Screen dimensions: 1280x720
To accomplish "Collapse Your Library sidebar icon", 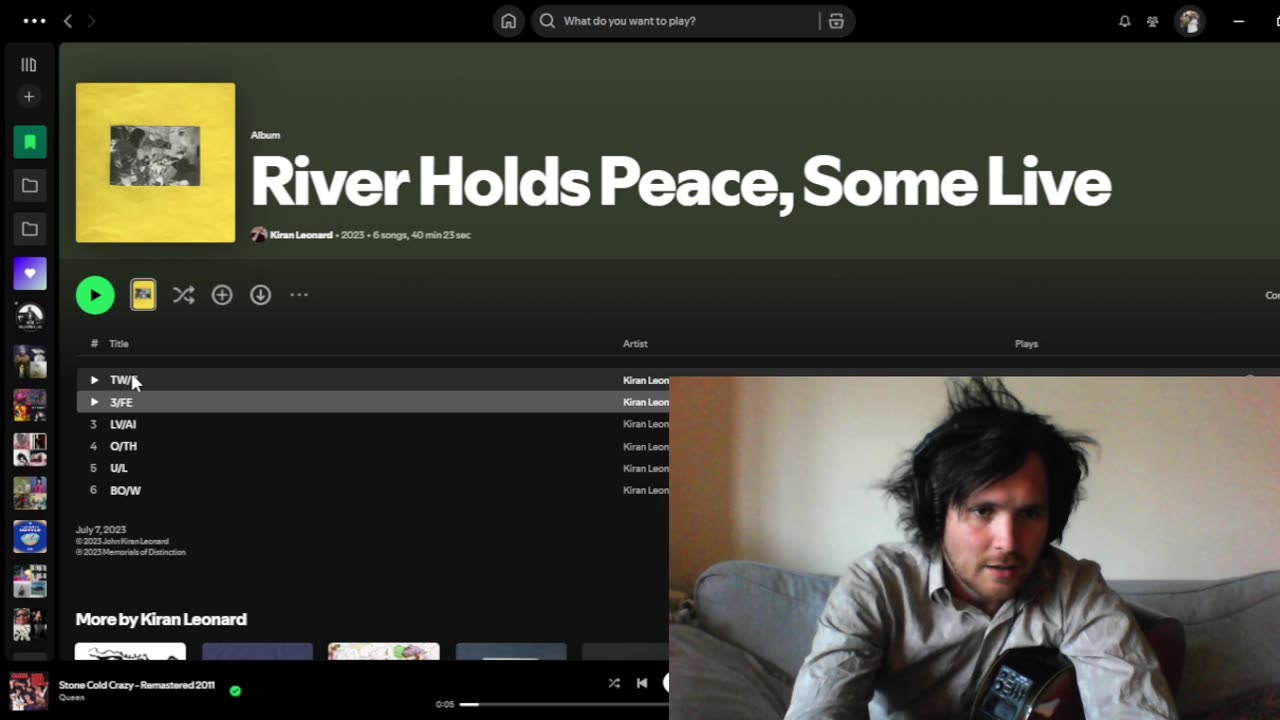I will (29, 65).
